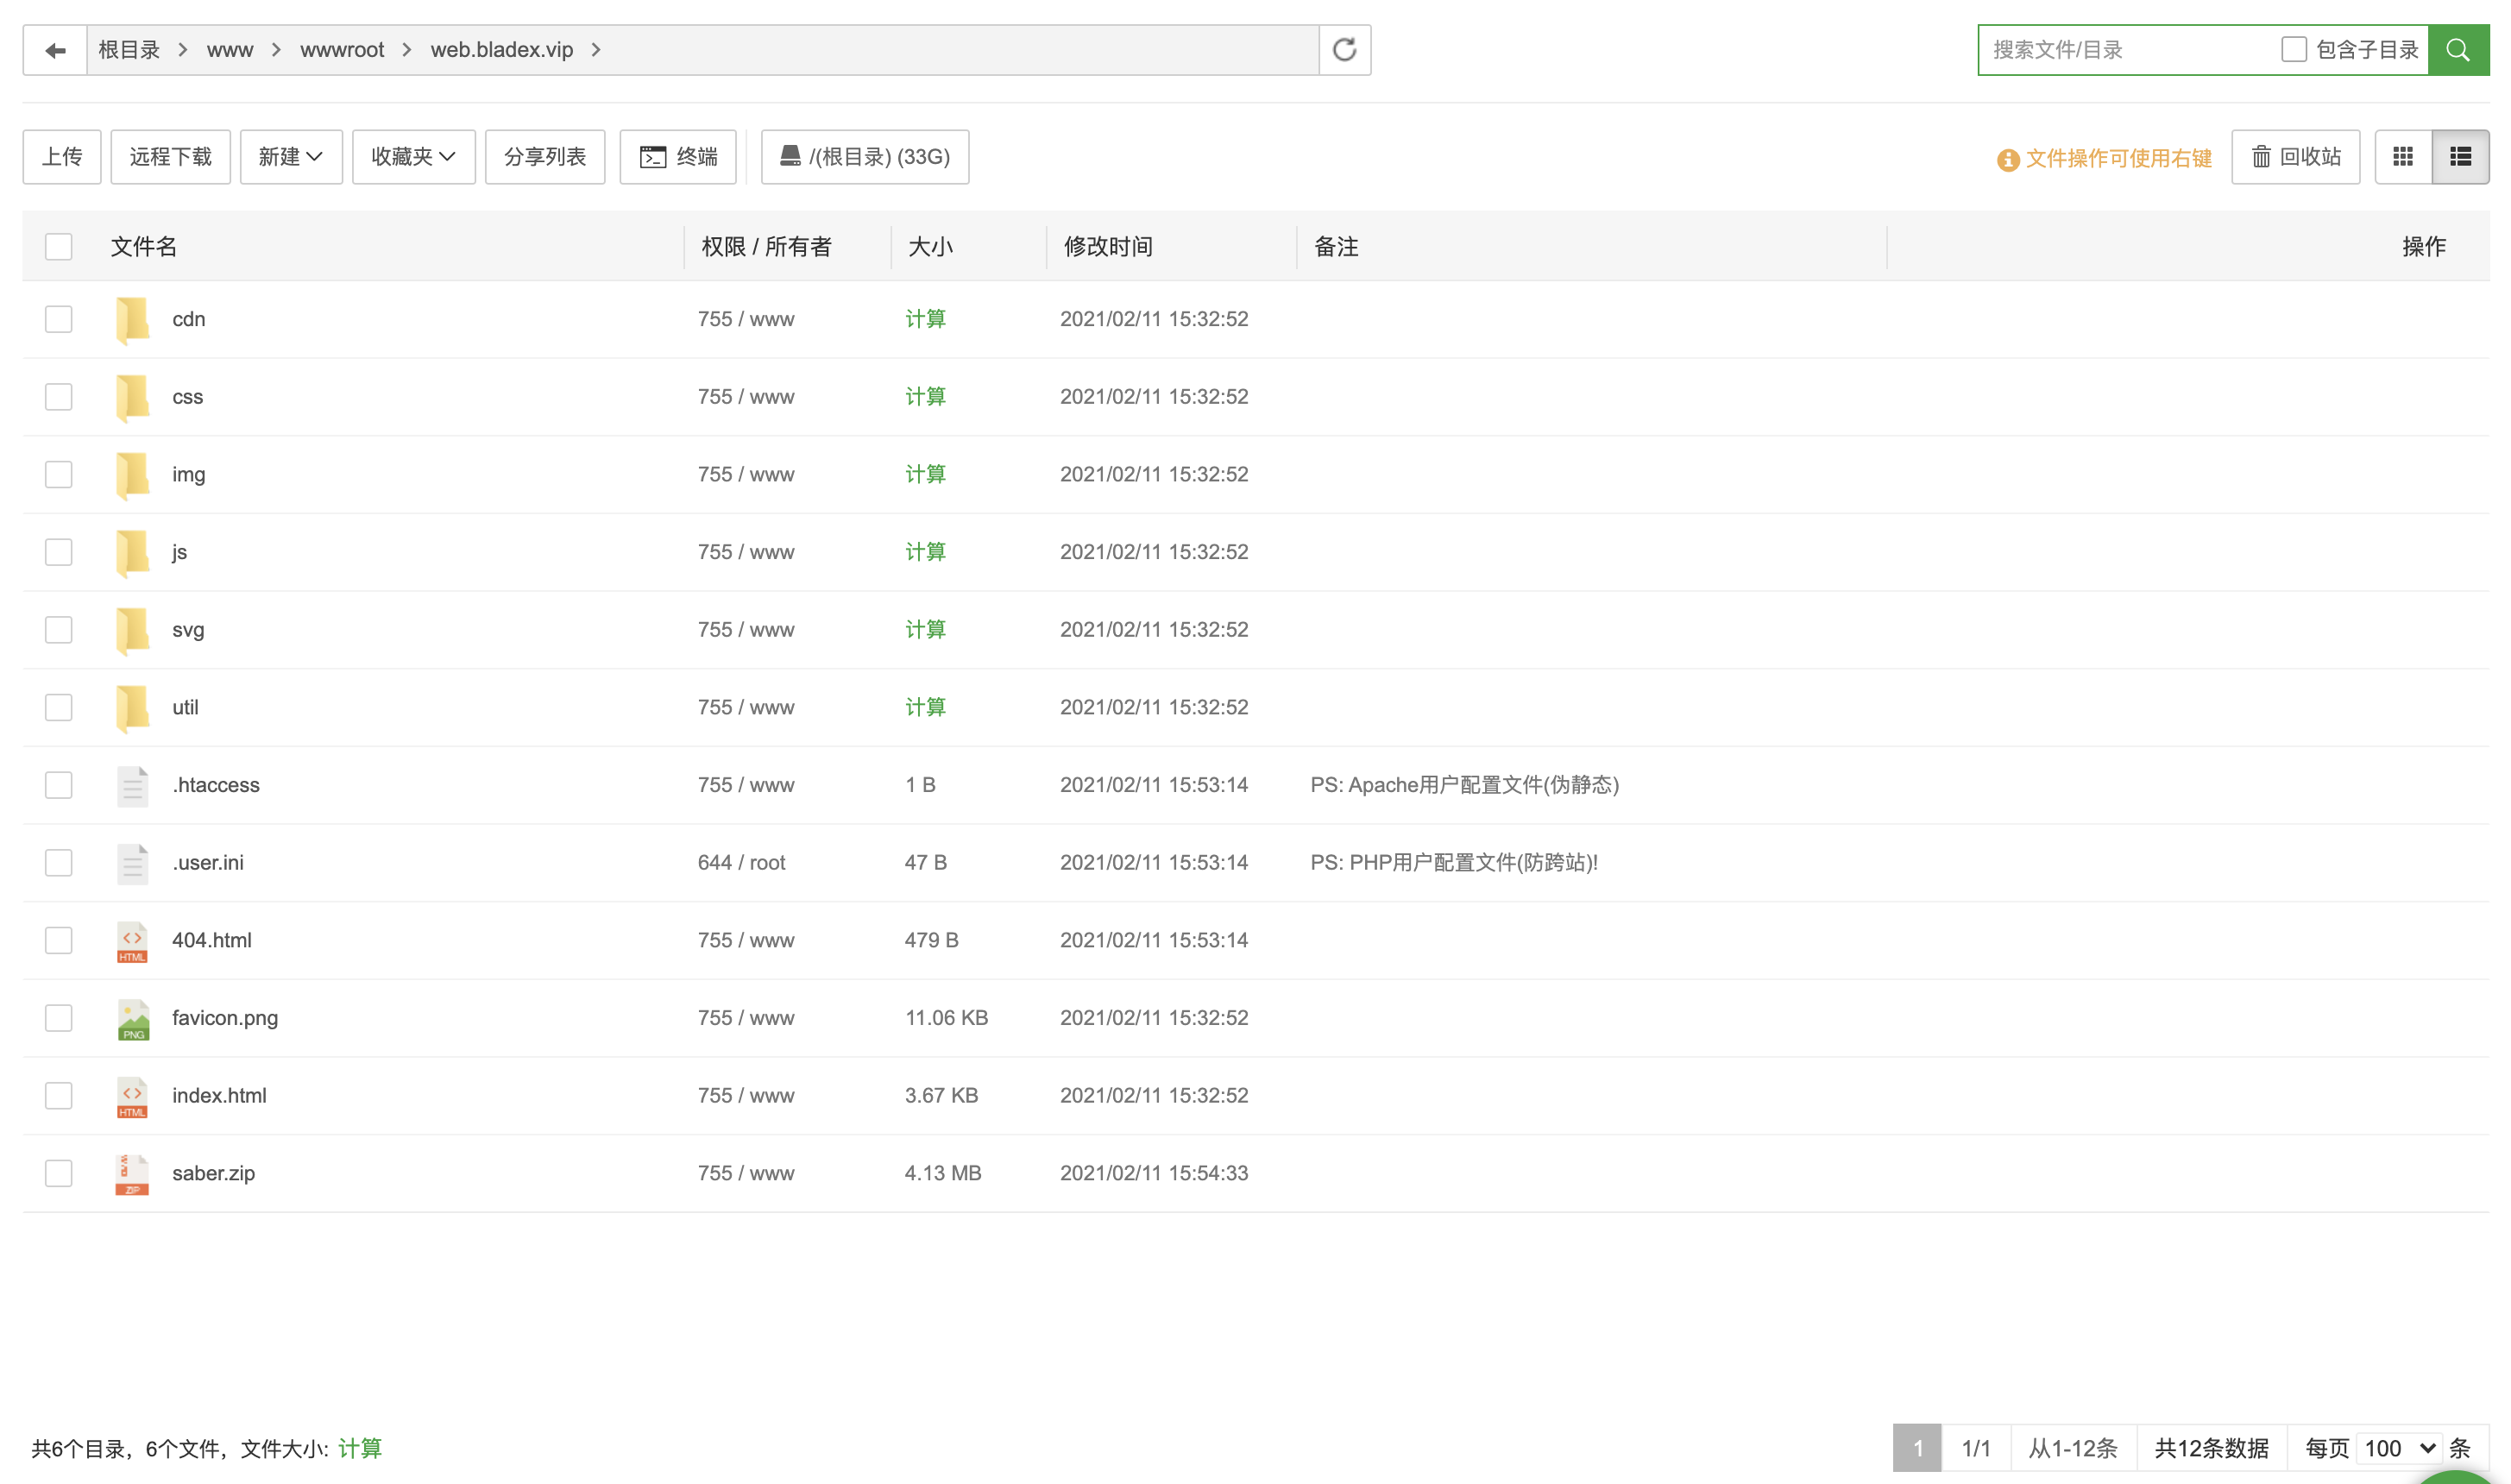Click chevron after web.bladex.vip in breadcrumb
Viewport: 2511px width, 1484px height.
(596, 50)
